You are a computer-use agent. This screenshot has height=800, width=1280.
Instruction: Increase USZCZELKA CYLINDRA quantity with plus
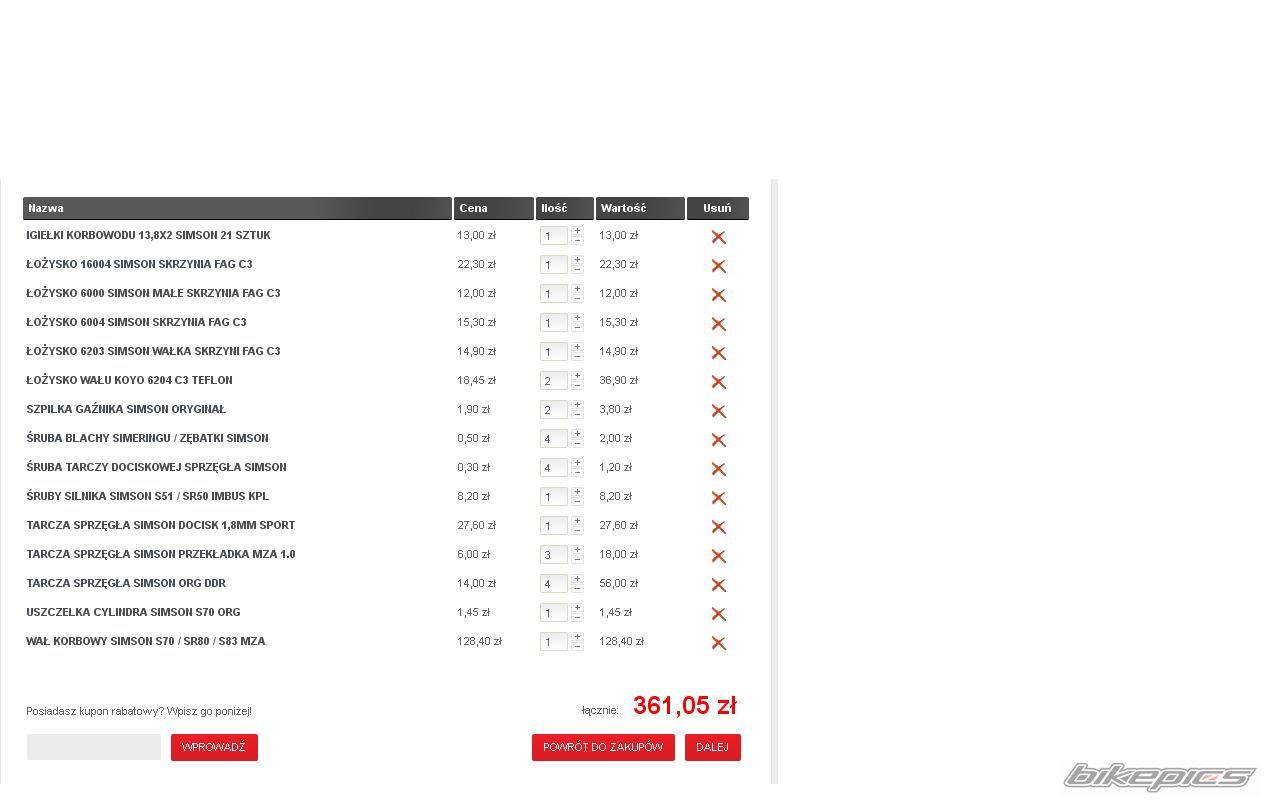577,608
